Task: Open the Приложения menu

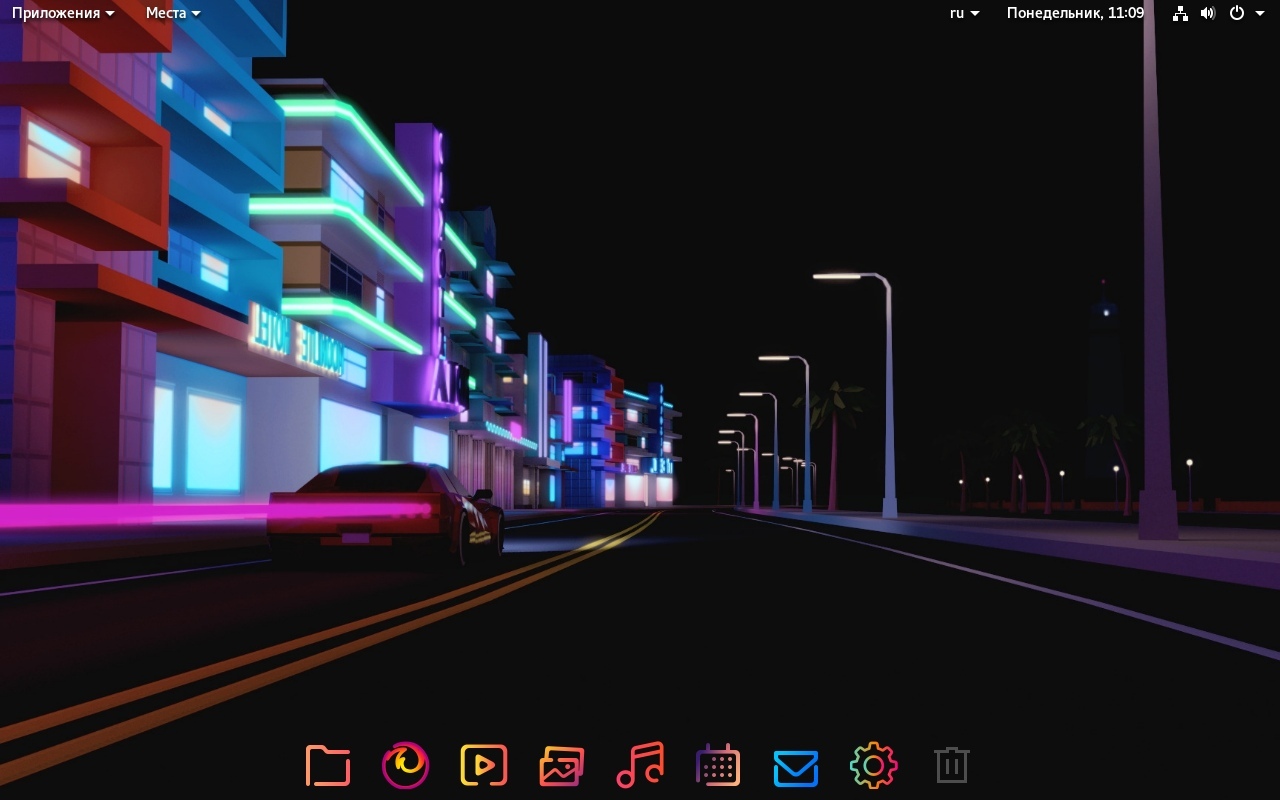Action: [63, 13]
